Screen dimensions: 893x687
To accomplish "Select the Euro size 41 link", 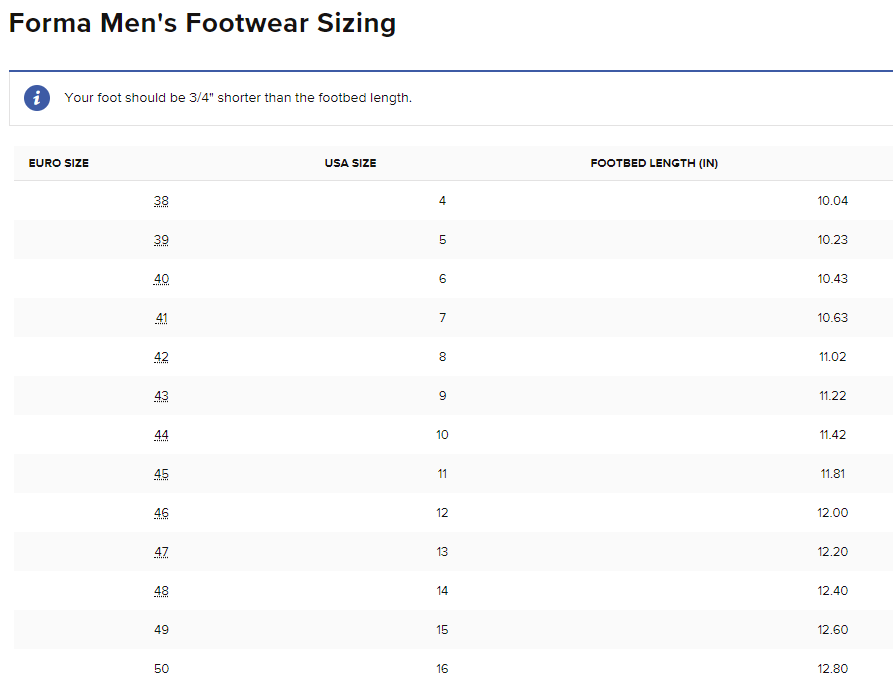I will (x=161, y=318).
